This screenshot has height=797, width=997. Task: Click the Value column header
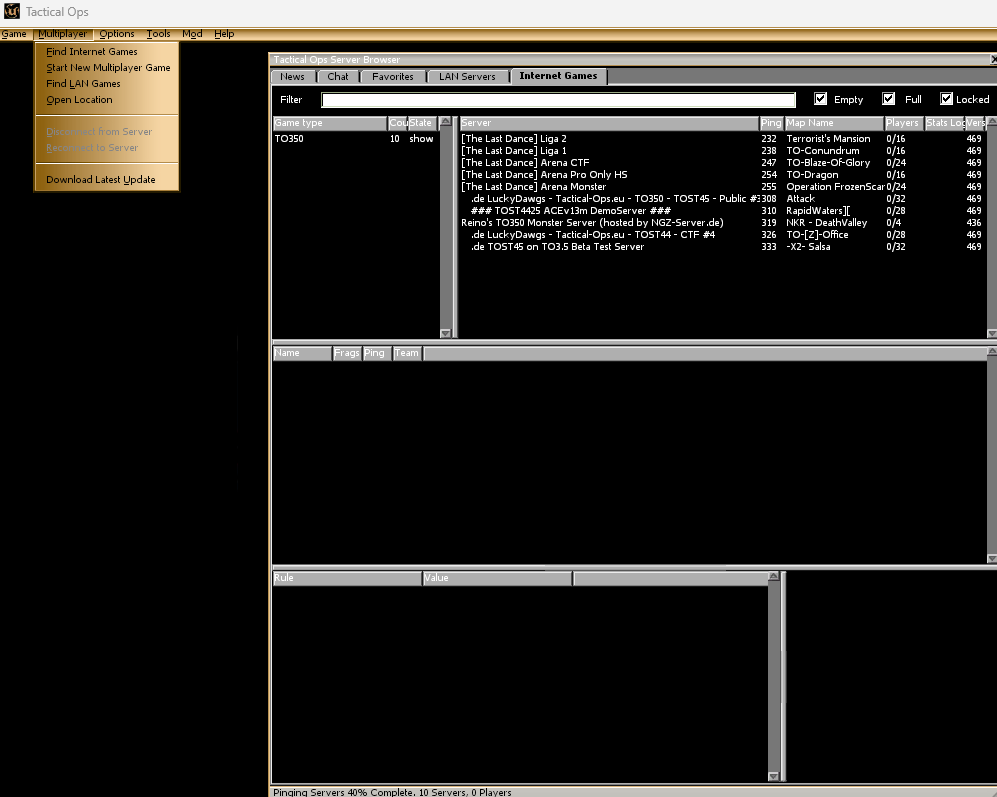click(x=497, y=578)
